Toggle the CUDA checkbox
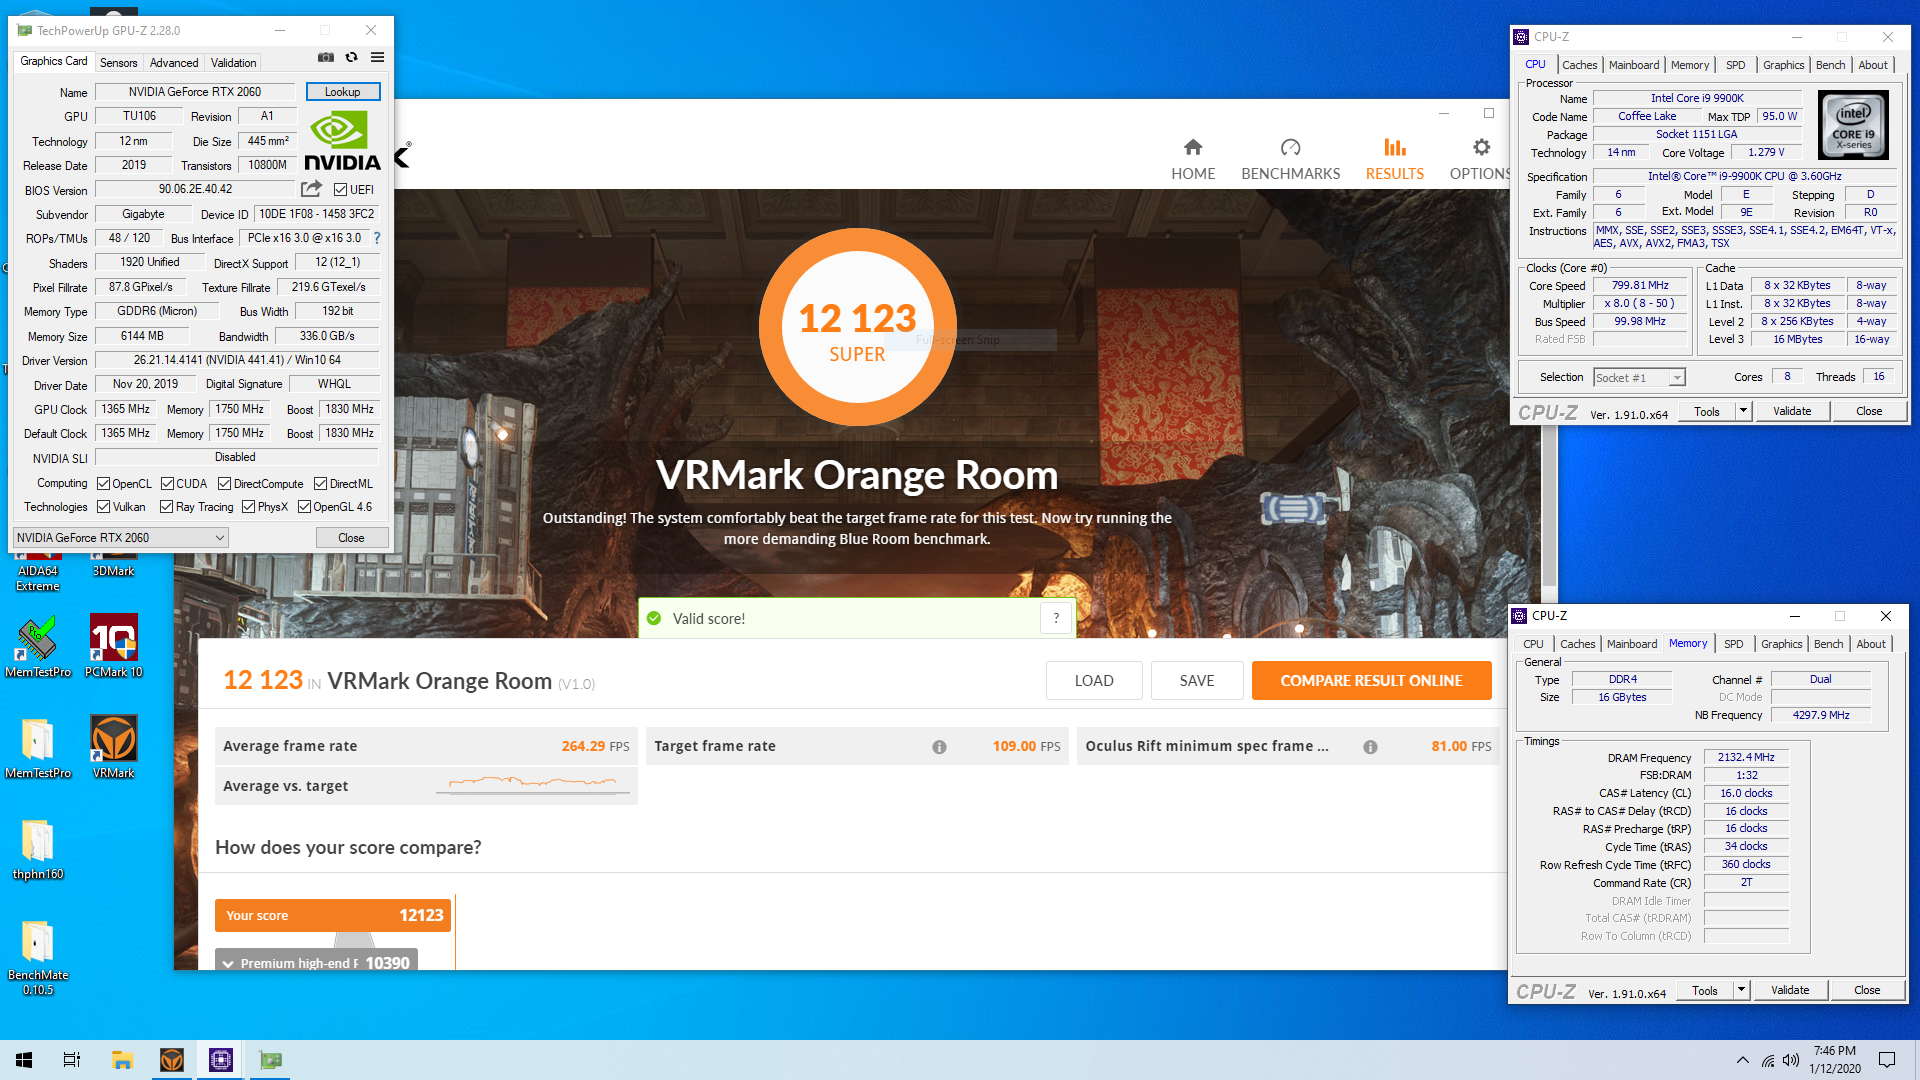Screen dimensions: 1920x1080 [167, 484]
